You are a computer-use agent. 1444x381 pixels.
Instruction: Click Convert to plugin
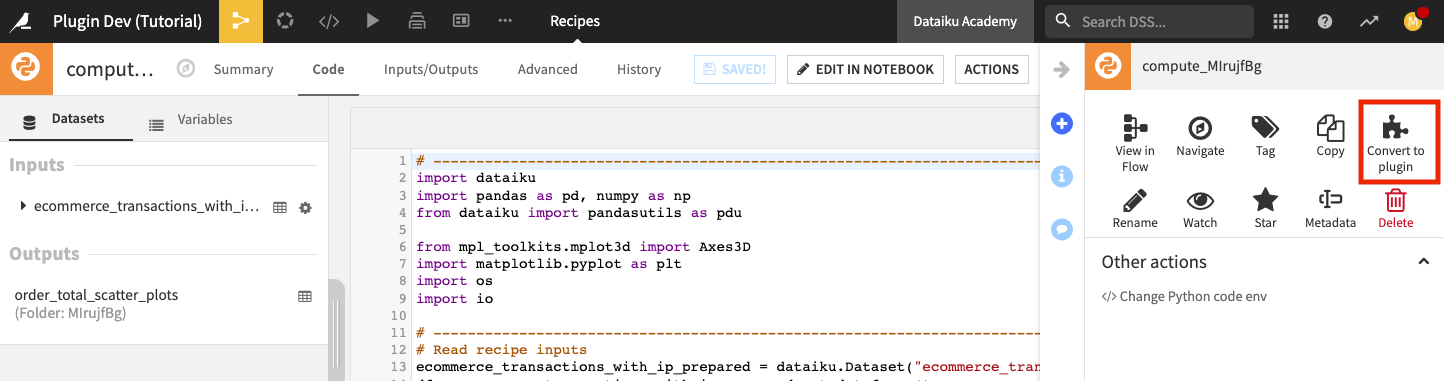tap(1395, 143)
